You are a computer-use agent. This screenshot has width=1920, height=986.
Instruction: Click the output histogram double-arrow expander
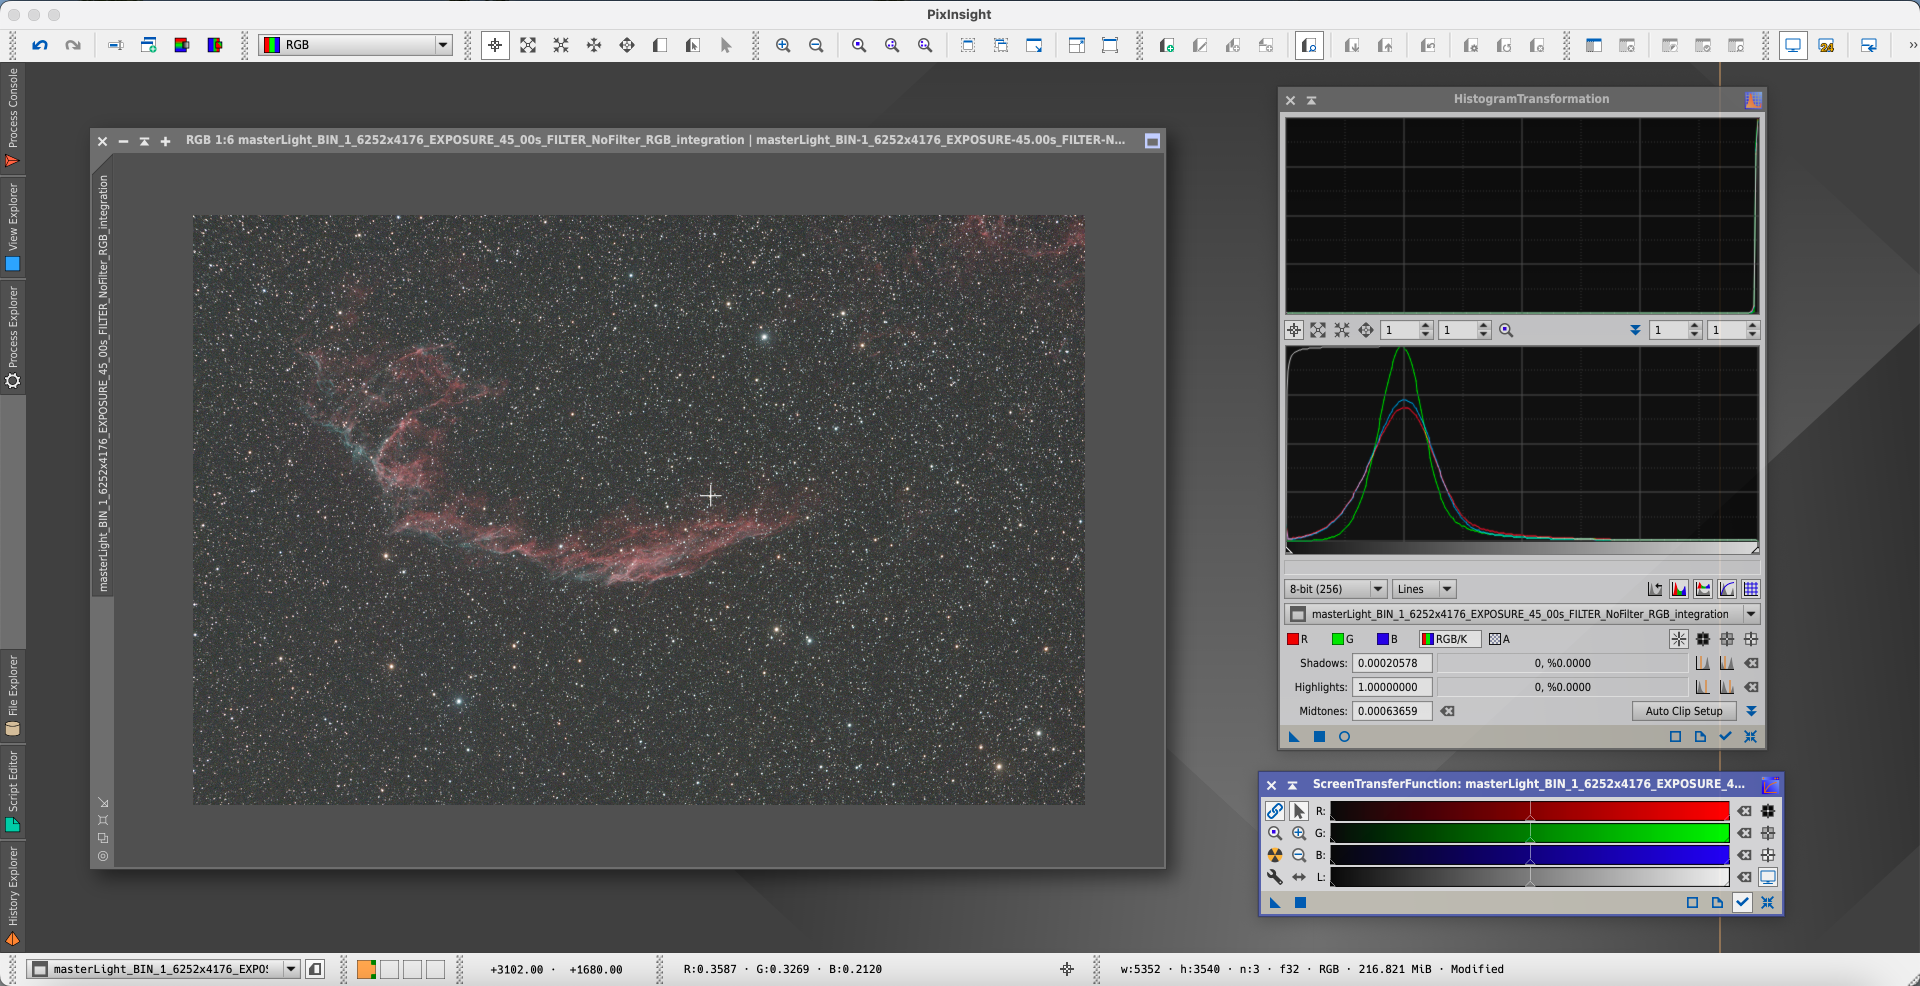pyautogui.click(x=1635, y=330)
